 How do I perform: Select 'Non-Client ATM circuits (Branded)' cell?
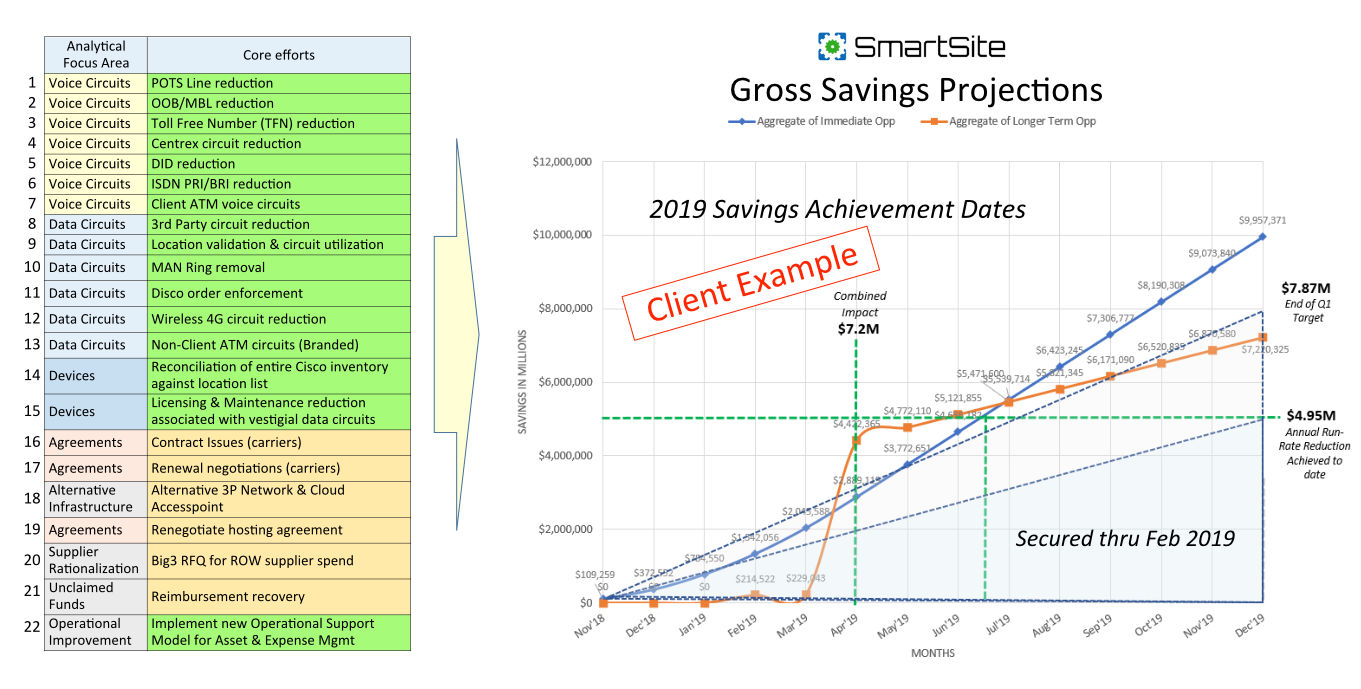tap(279, 345)
